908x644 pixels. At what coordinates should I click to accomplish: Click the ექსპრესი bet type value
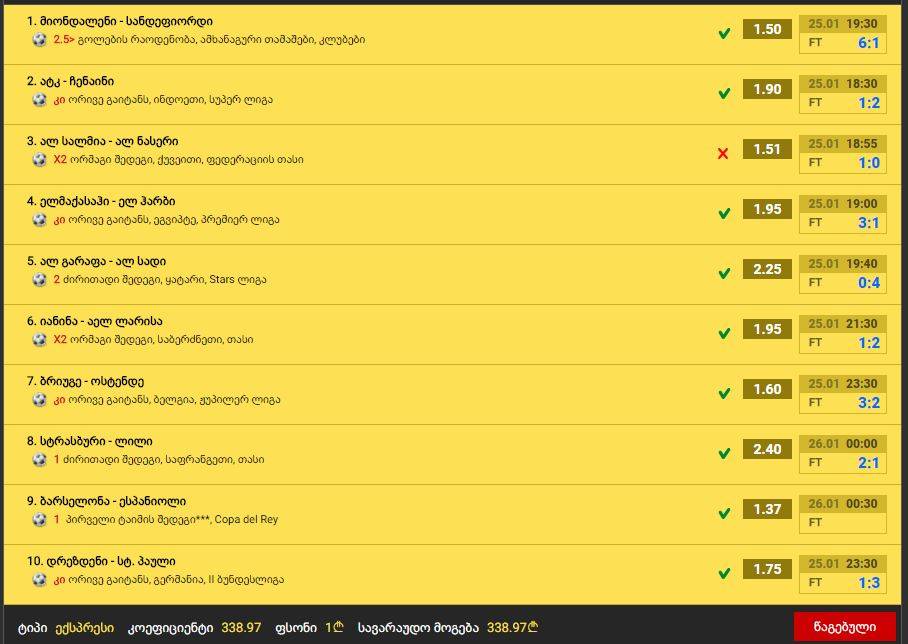[x=85, y=628]
